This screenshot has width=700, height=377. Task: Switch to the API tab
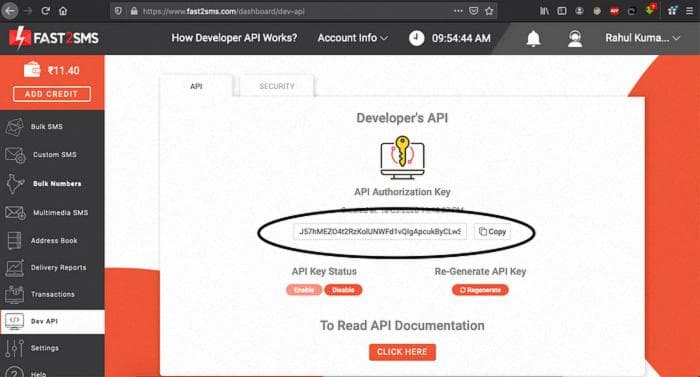[196, 86]
